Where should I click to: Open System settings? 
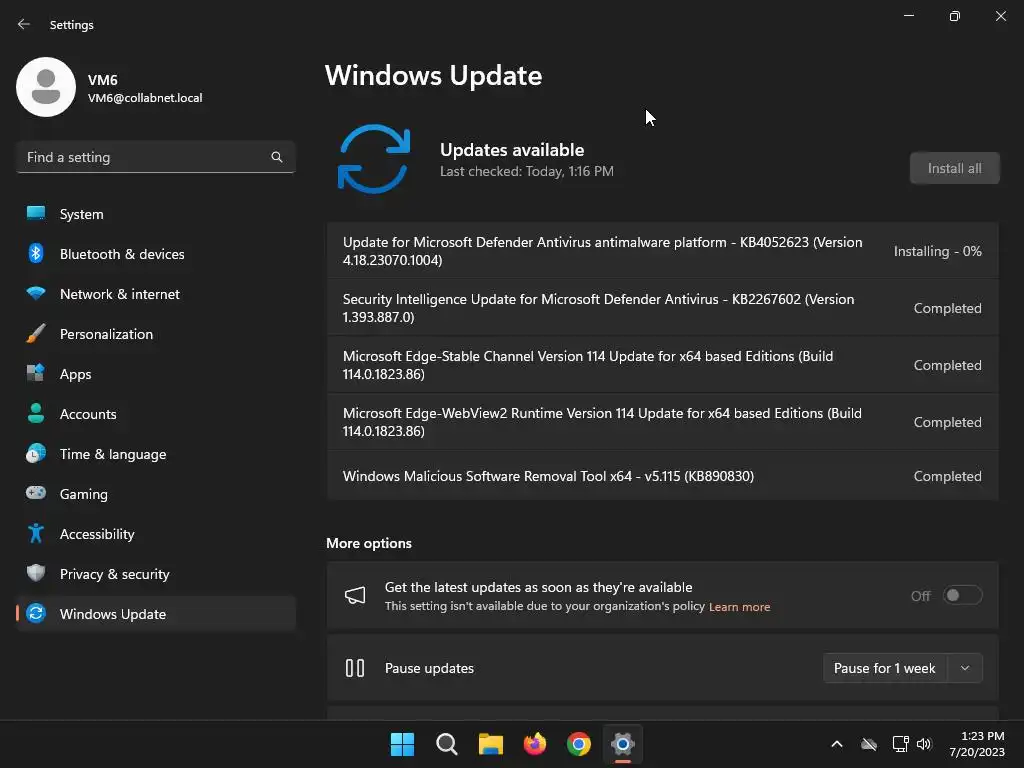pyautogui.click(x=156, y=214)
